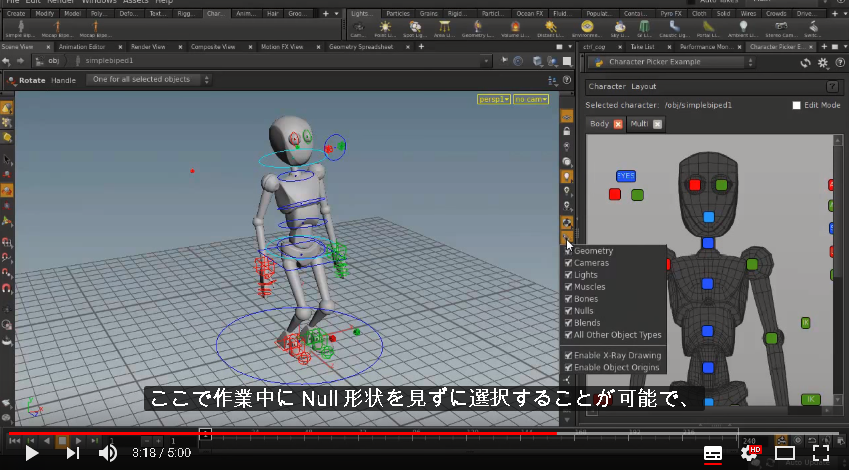This screenshot has width=849, height=470.
Task: Open the persp1 viewport dropdown
Action: [x=494, y=99]
